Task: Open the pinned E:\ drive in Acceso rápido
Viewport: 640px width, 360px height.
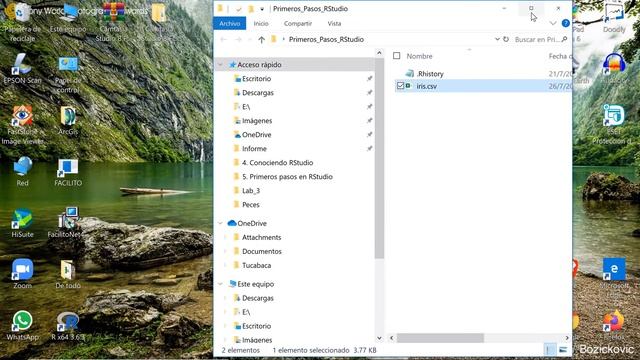Action: pos(246,107)
